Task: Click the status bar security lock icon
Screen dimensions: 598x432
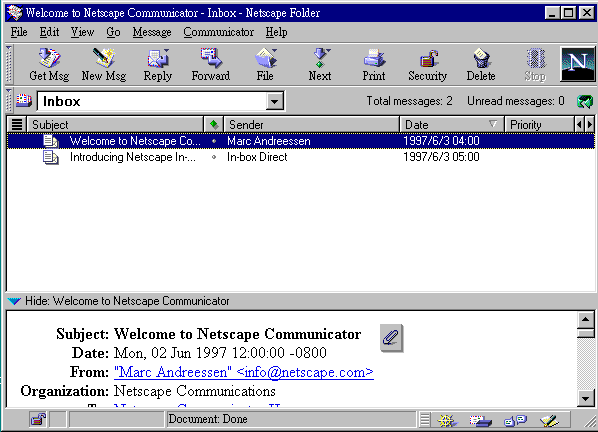Action: point(38,419)
